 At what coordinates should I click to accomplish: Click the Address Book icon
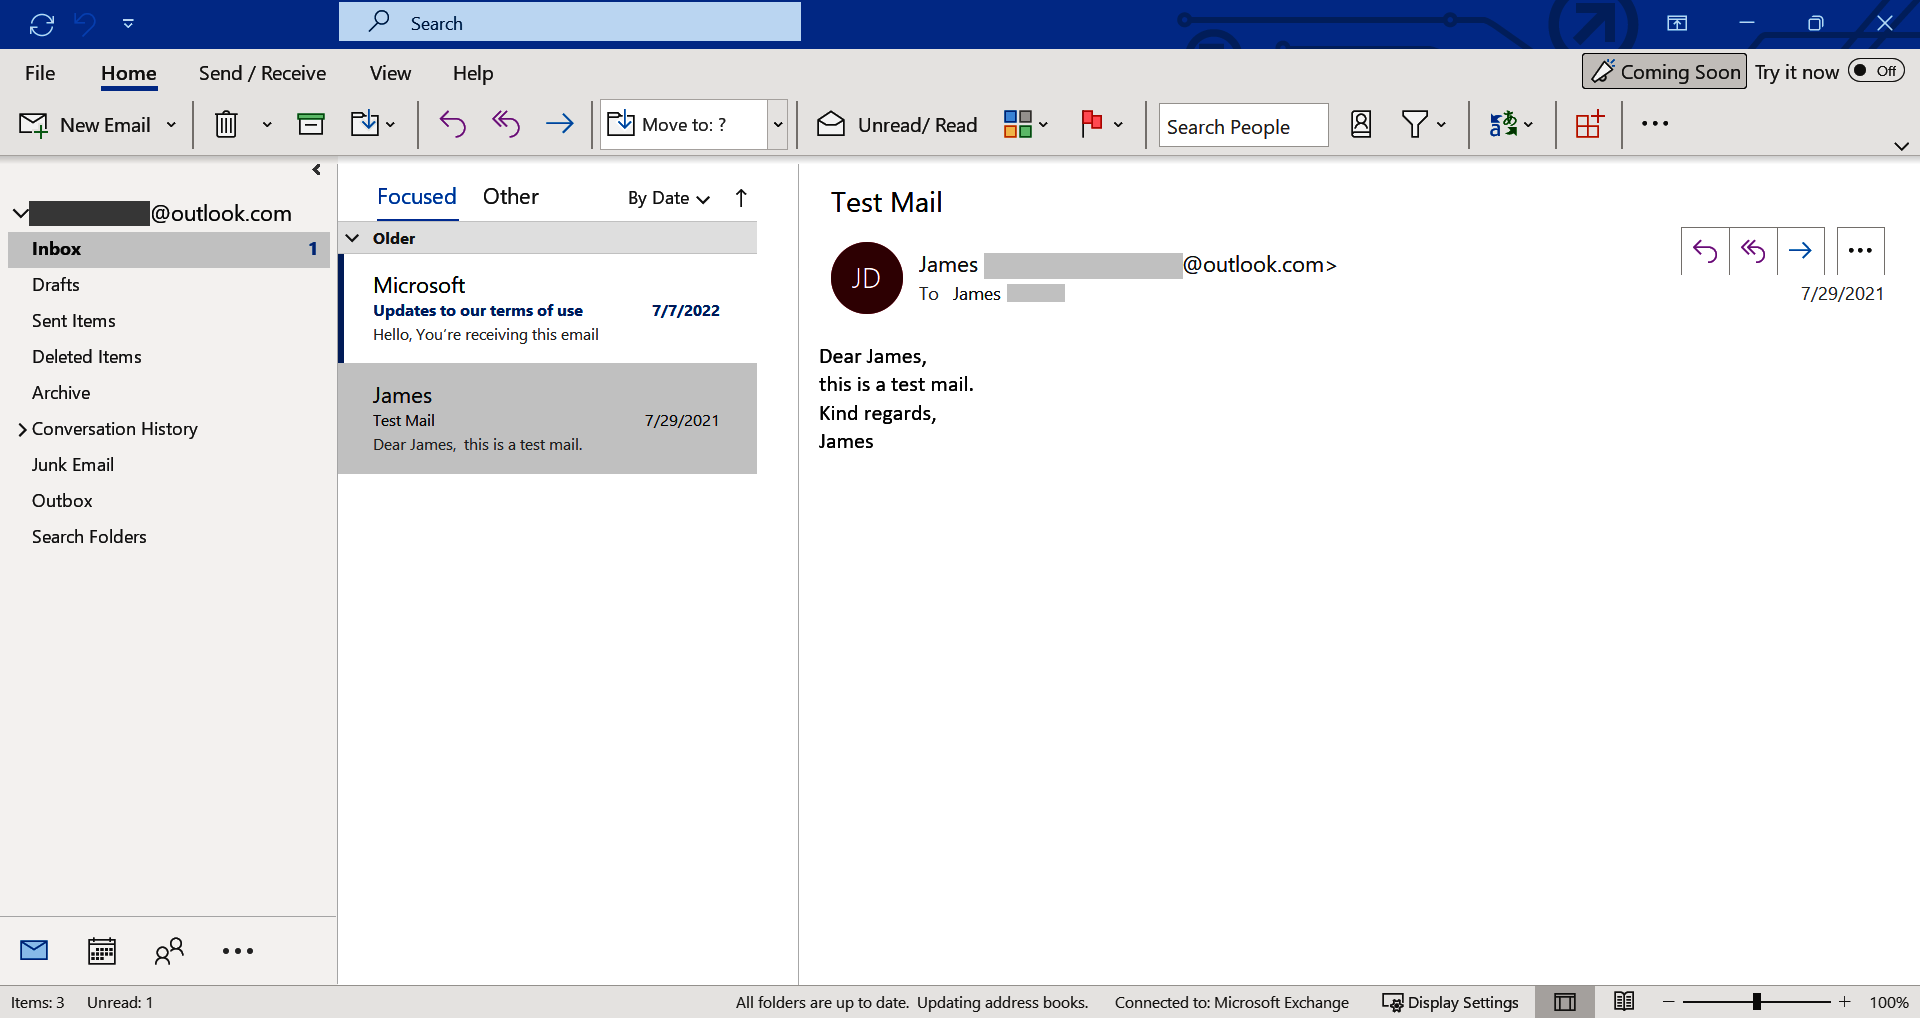click(x=1360, y=124)
